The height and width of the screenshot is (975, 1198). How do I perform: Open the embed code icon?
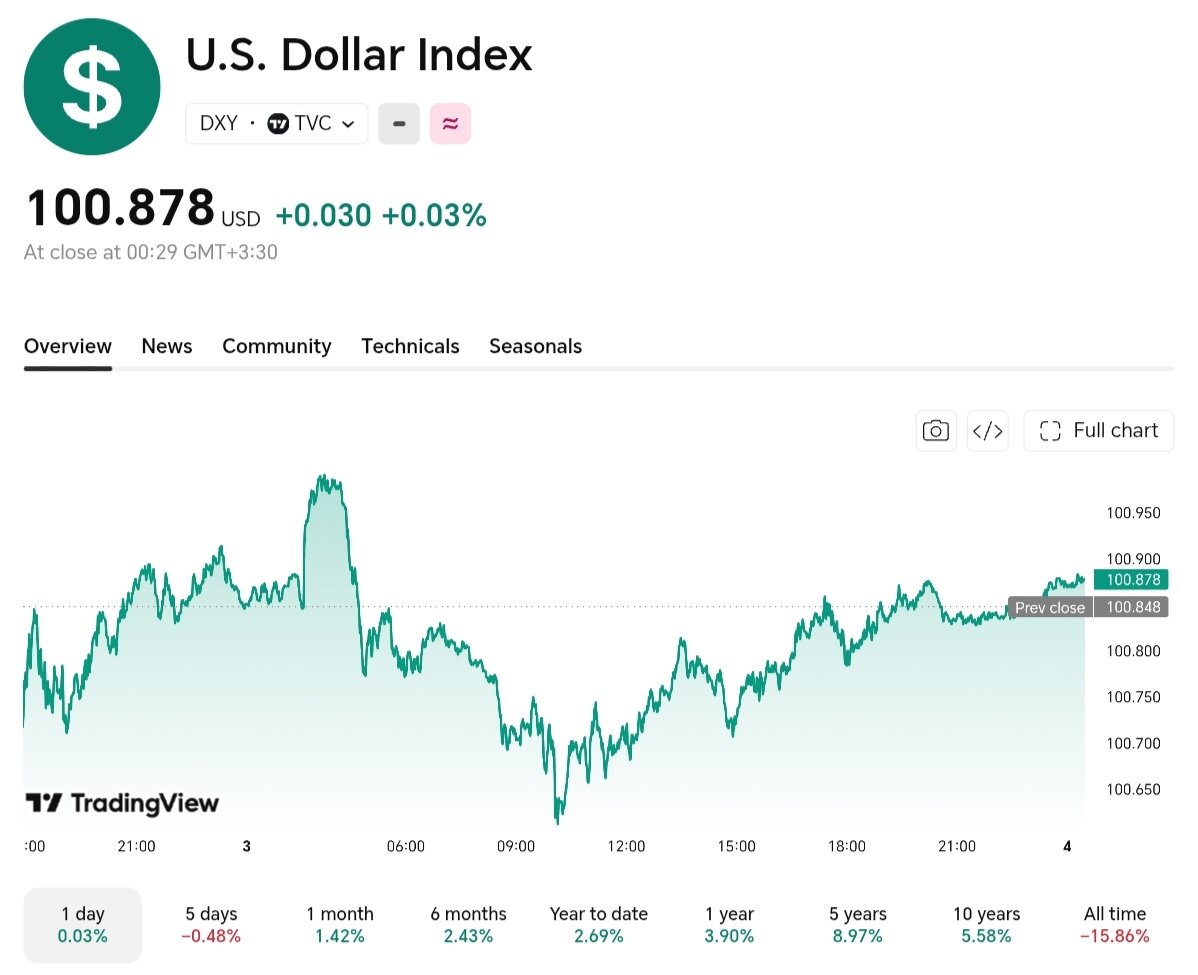987,431
